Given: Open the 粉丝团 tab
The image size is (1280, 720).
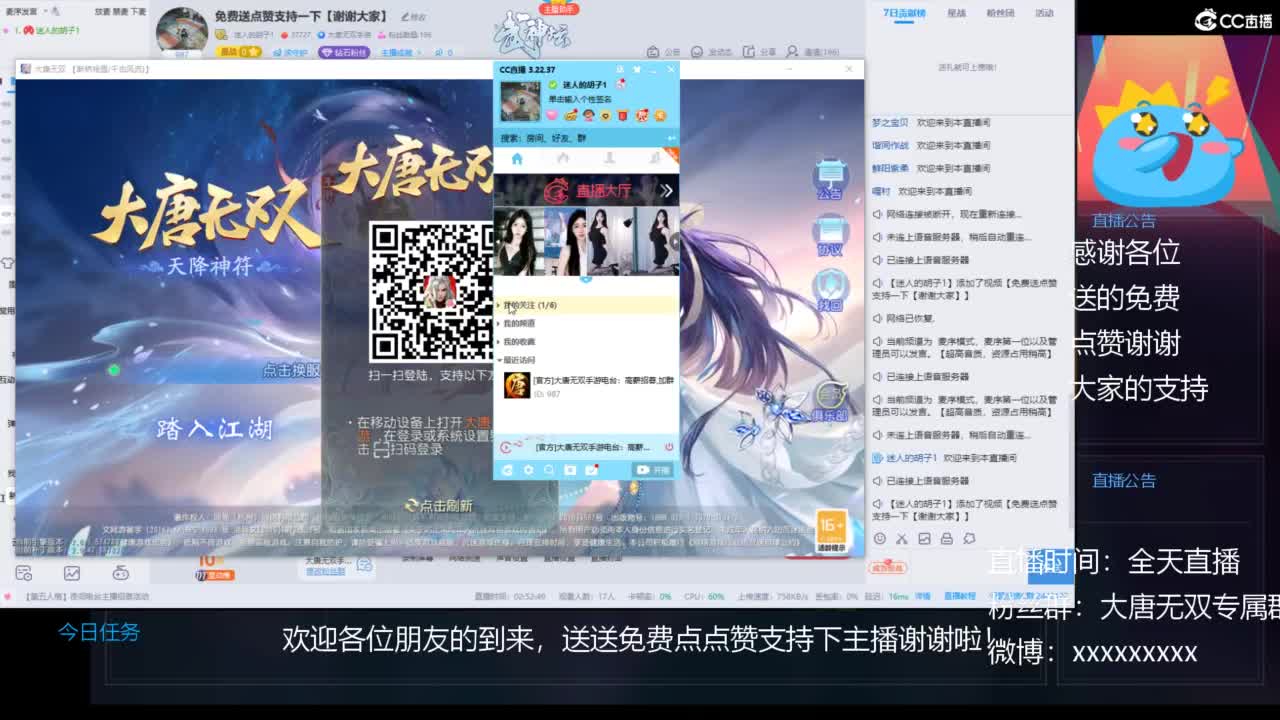Looking at the screenshot, I should pyautogui.click(x=1001, y=13).
